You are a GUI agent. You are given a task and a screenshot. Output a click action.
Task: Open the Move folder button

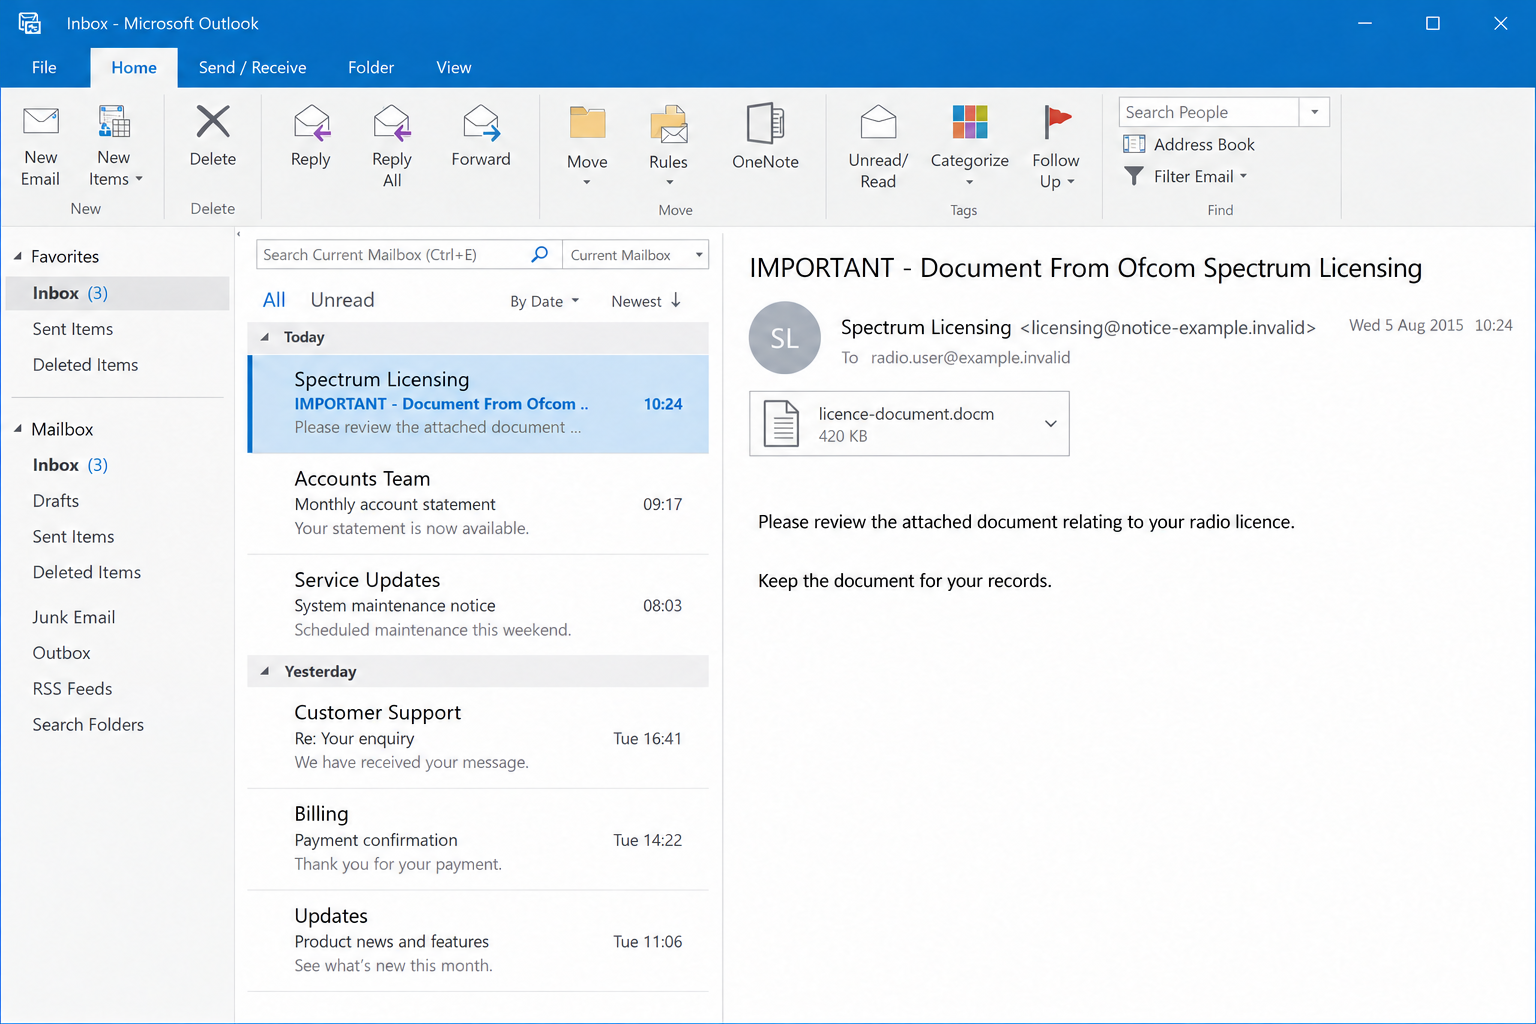(587, 146)
